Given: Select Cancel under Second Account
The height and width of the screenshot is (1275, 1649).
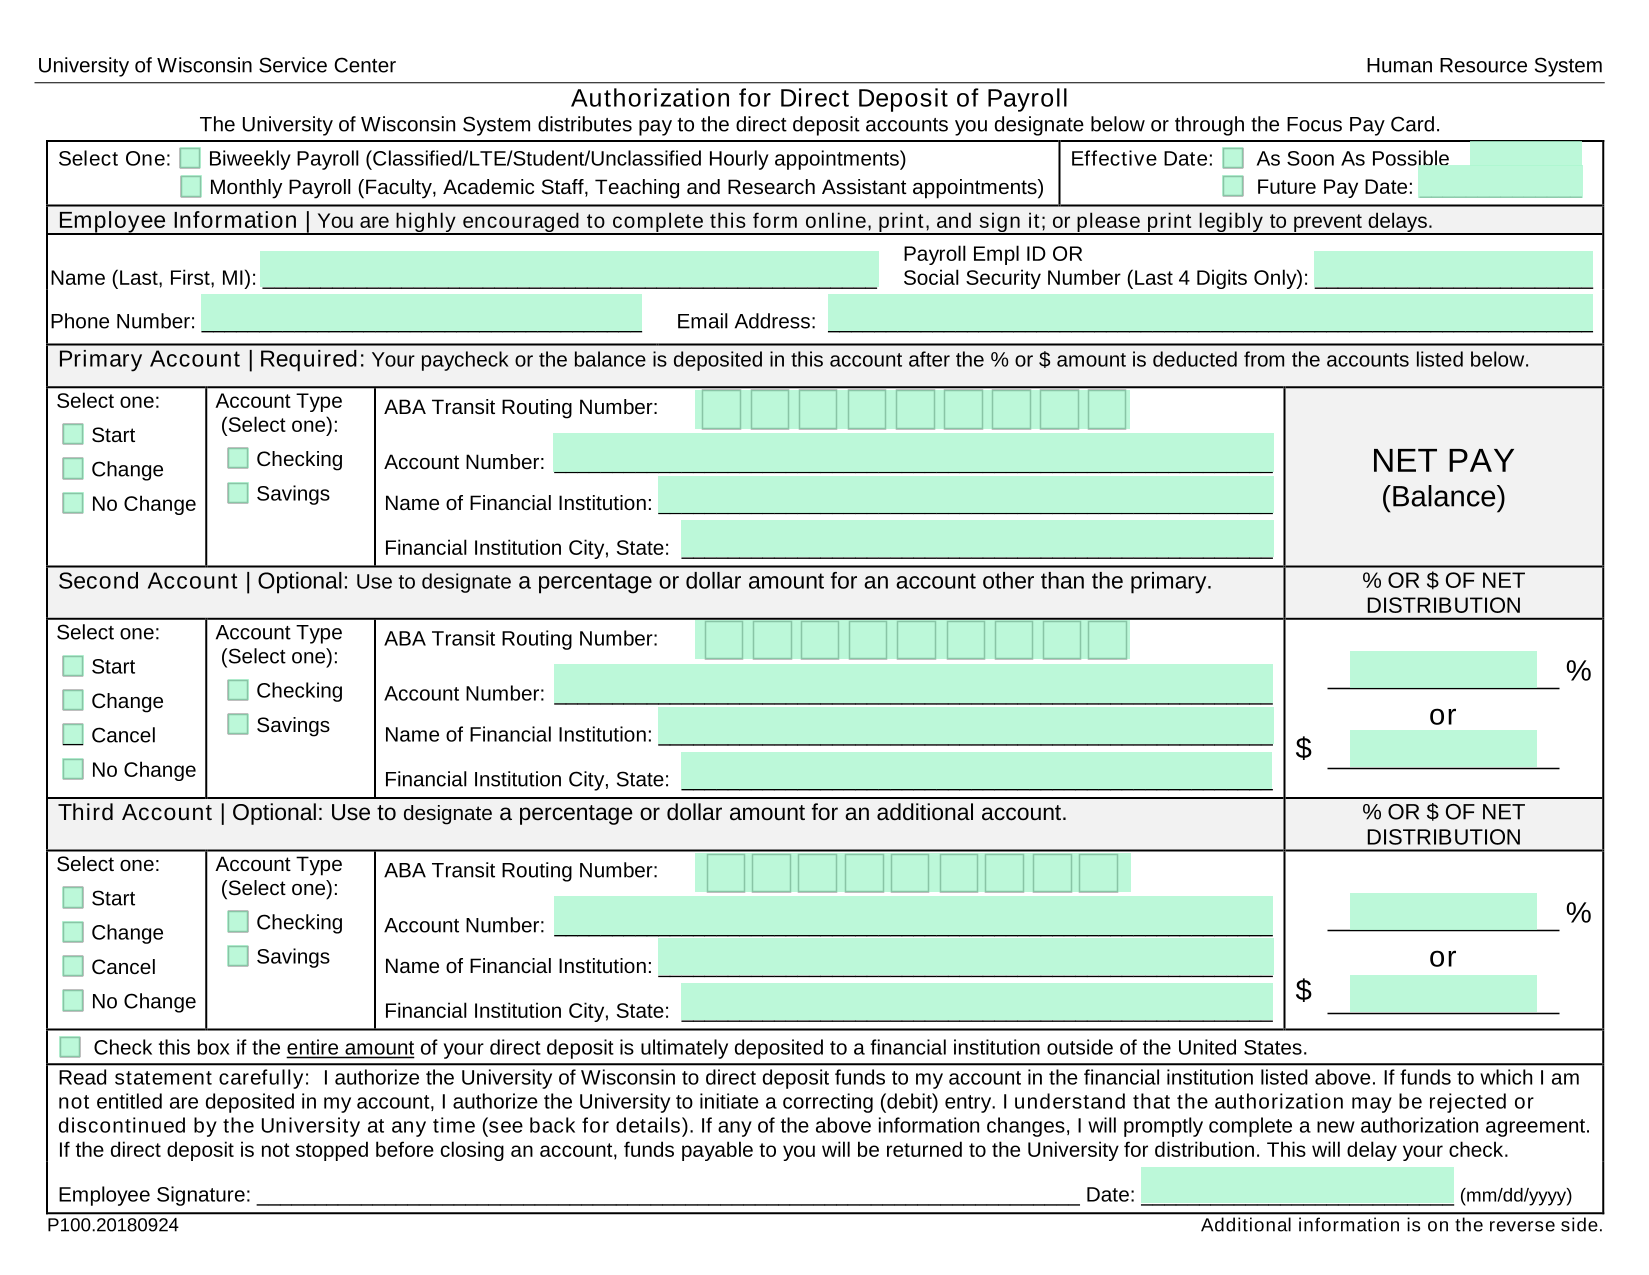Looking at the screenshot, I should (73, 735).
